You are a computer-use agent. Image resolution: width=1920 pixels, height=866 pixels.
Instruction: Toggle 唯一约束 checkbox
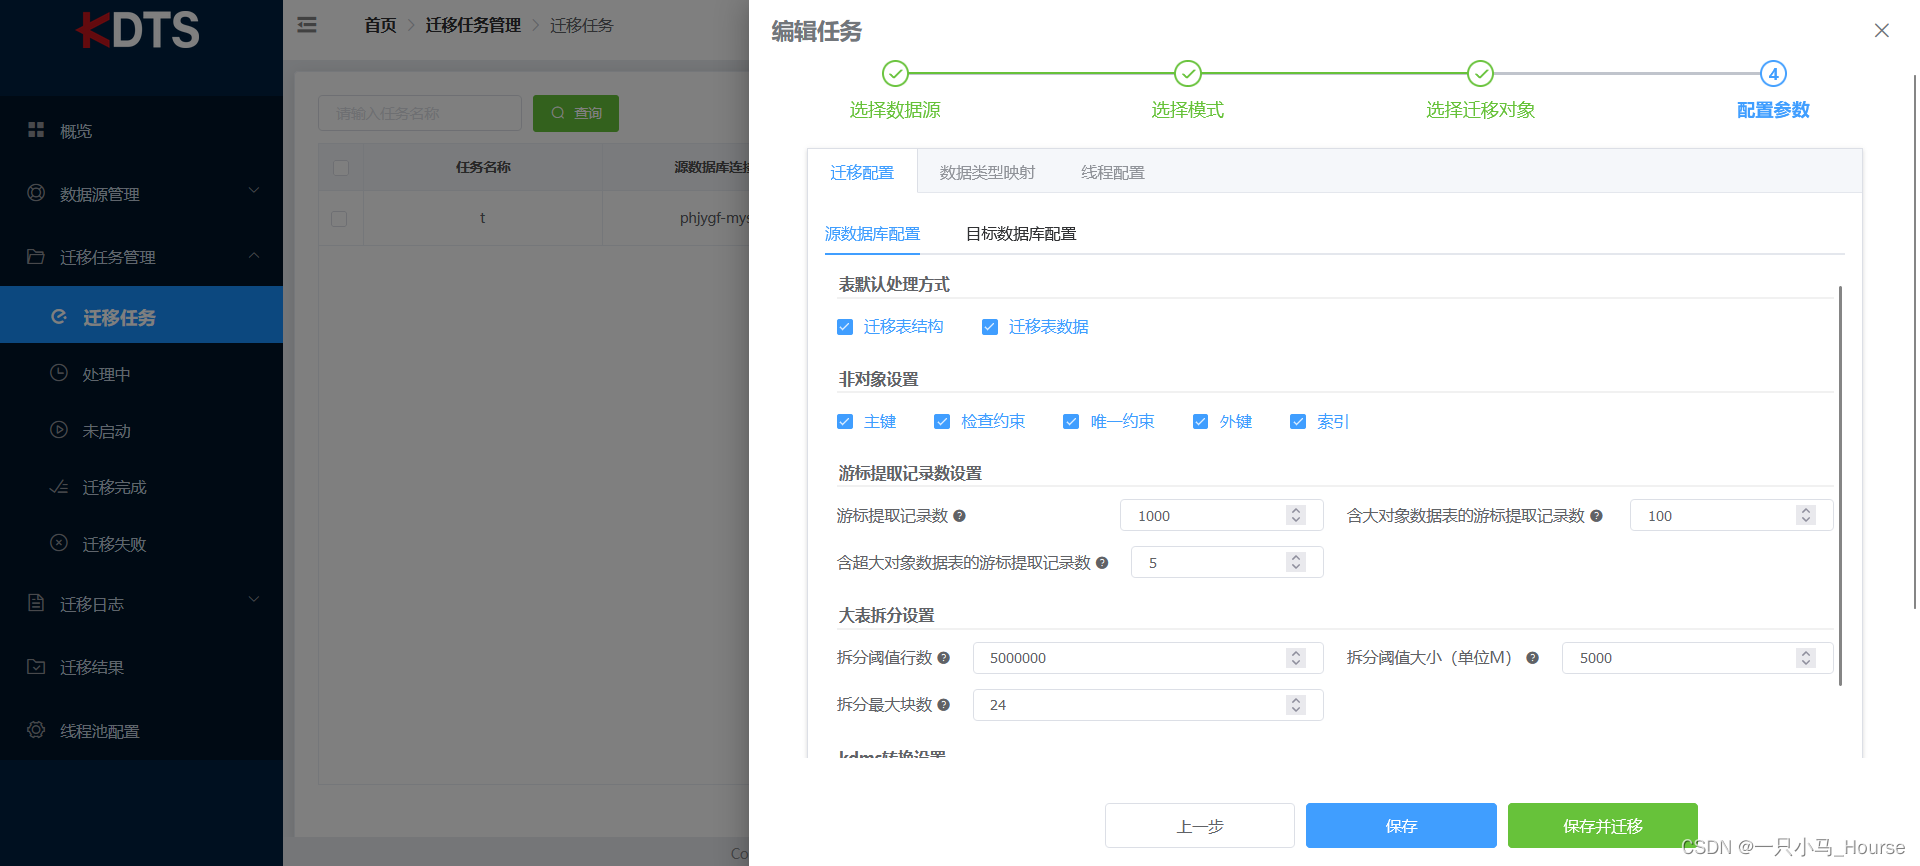[x=1071, y=422]
